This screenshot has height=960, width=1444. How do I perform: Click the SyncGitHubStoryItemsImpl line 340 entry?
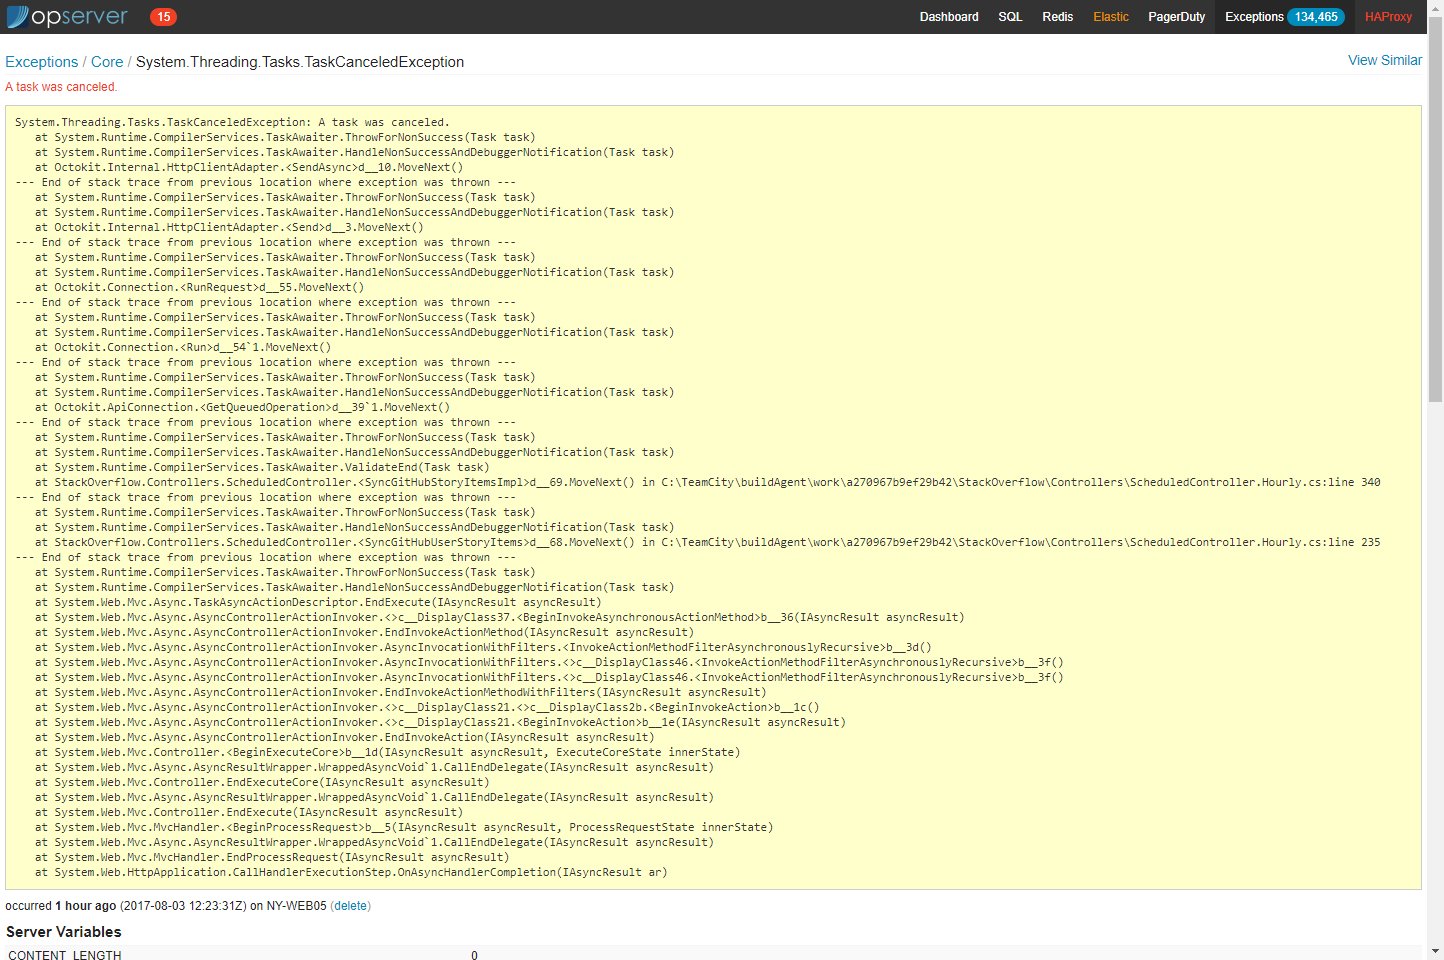[708, 482]
